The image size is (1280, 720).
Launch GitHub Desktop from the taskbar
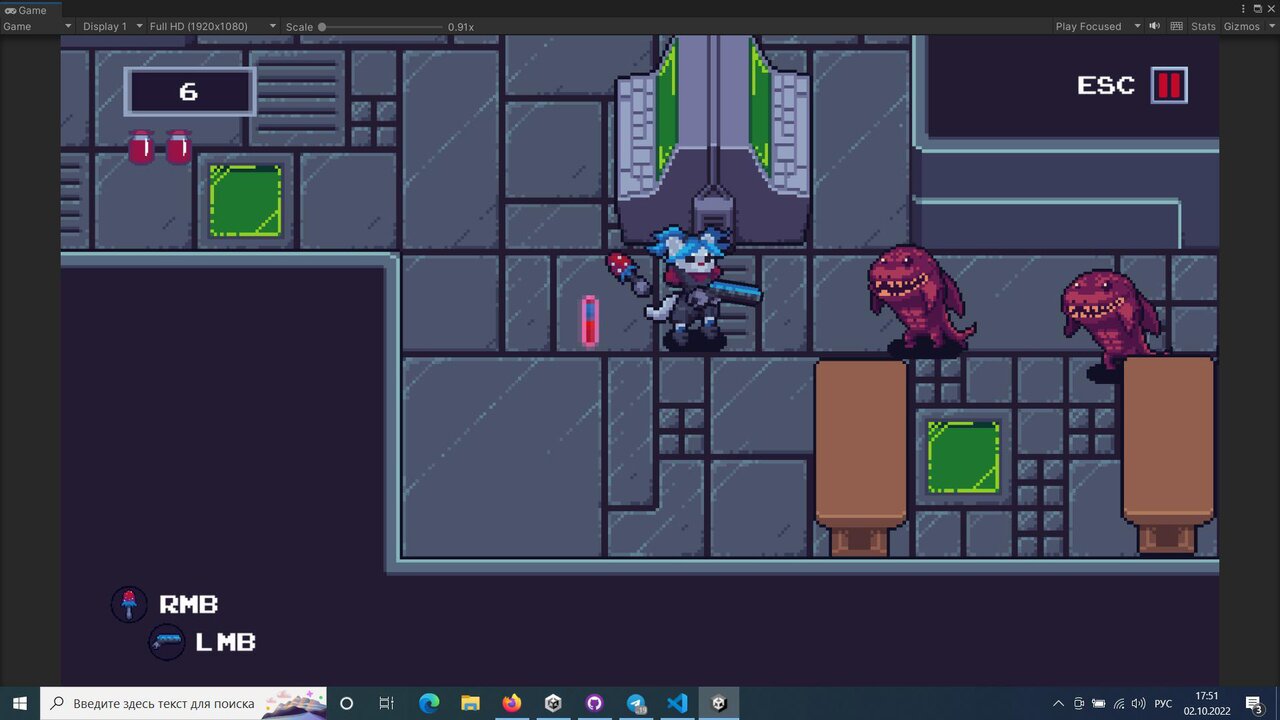595,703
